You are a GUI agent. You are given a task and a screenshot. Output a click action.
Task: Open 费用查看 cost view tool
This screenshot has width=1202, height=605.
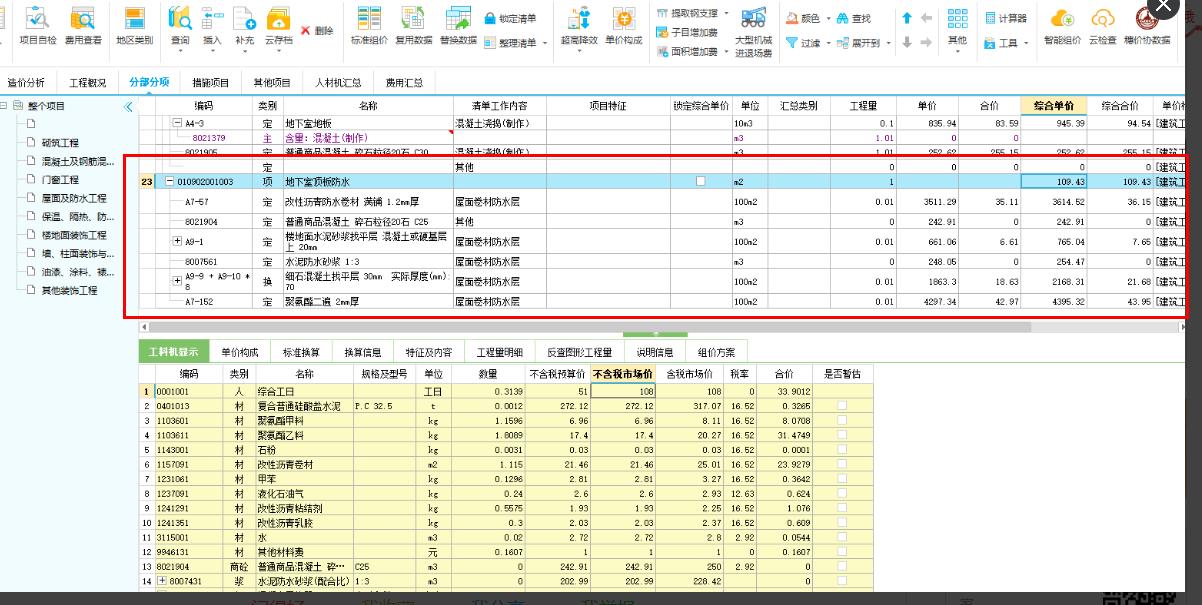pos(83,27)
